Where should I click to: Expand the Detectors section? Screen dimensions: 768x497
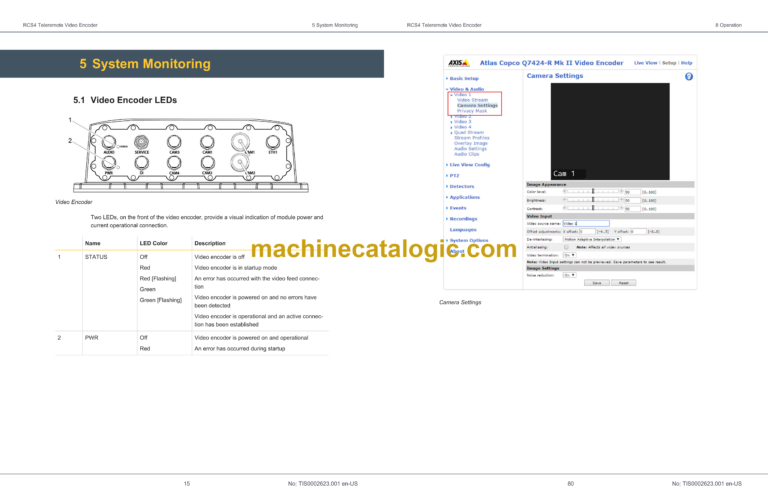click(461, 187)
